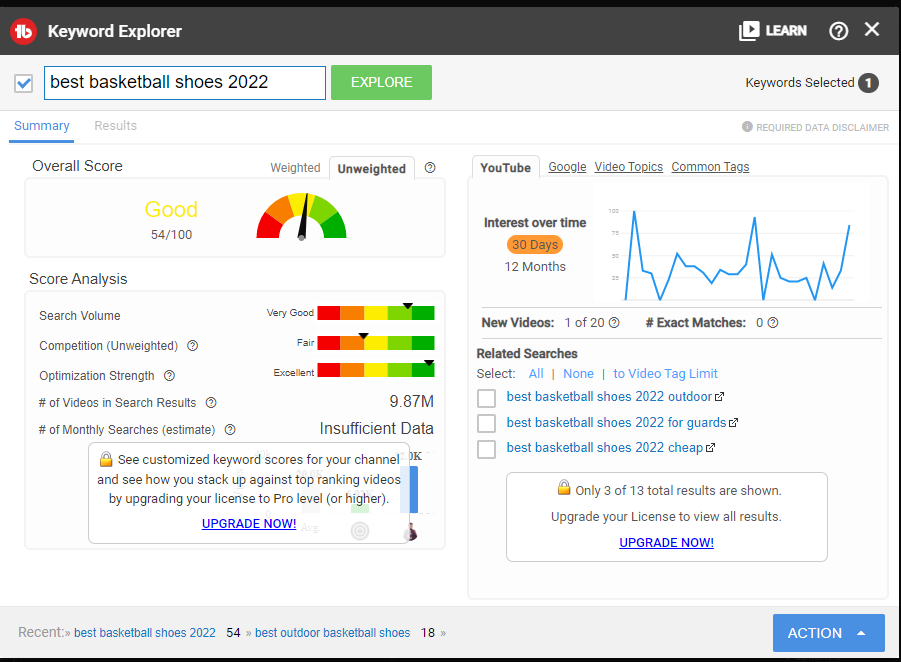Select related searches to Video Tag Limit
The height and width of the screenshot is (662, 901).
[665, 374]
